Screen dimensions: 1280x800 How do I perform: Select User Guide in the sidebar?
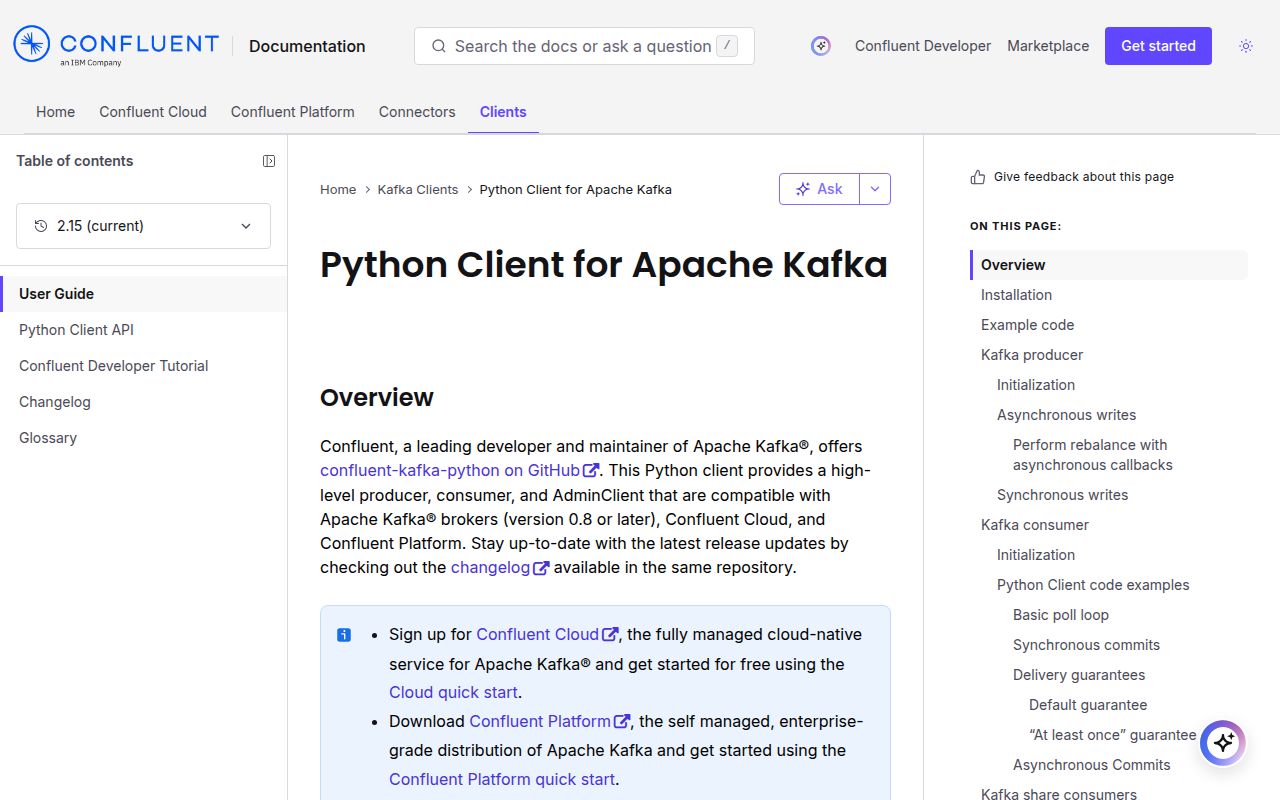[x=143, y=294]
